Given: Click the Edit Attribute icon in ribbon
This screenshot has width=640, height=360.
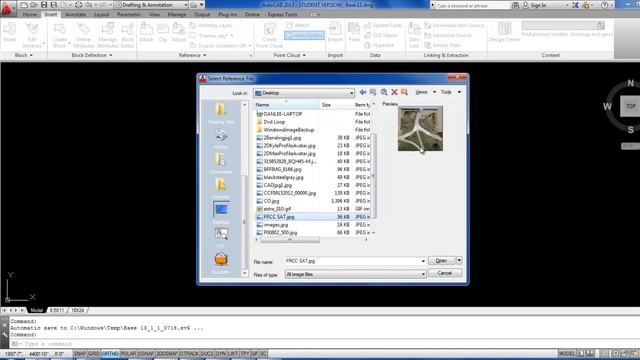Looking at the screenshot, I should (x=32, y=35).
